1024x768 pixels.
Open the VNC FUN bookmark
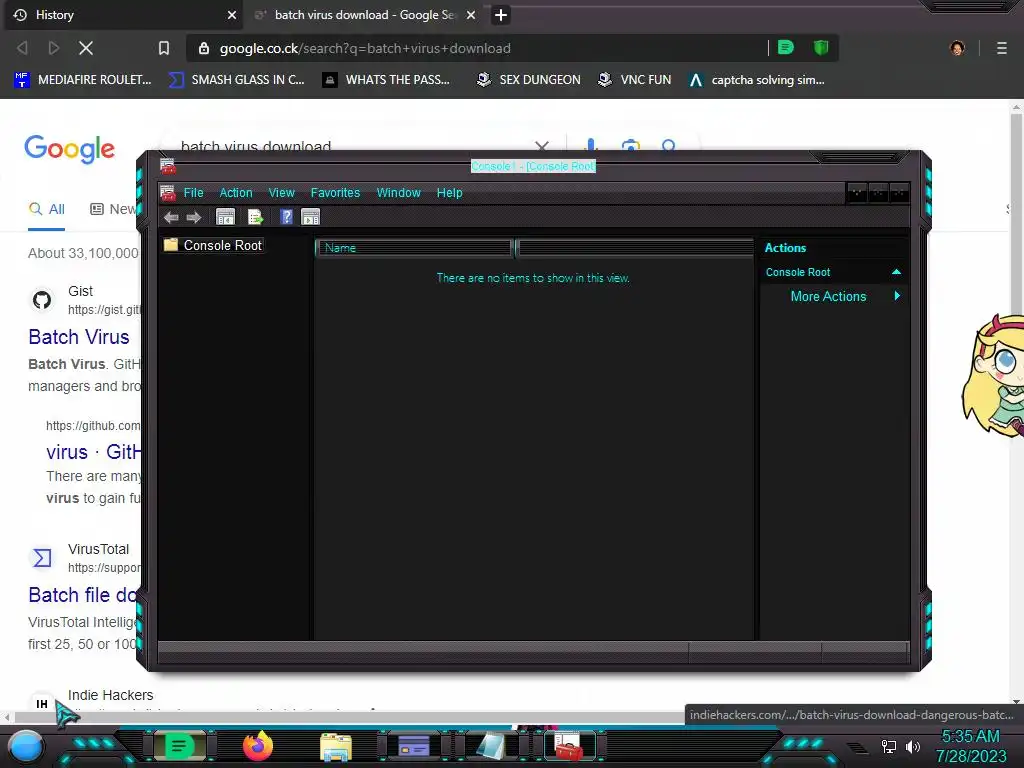[634, 80]
